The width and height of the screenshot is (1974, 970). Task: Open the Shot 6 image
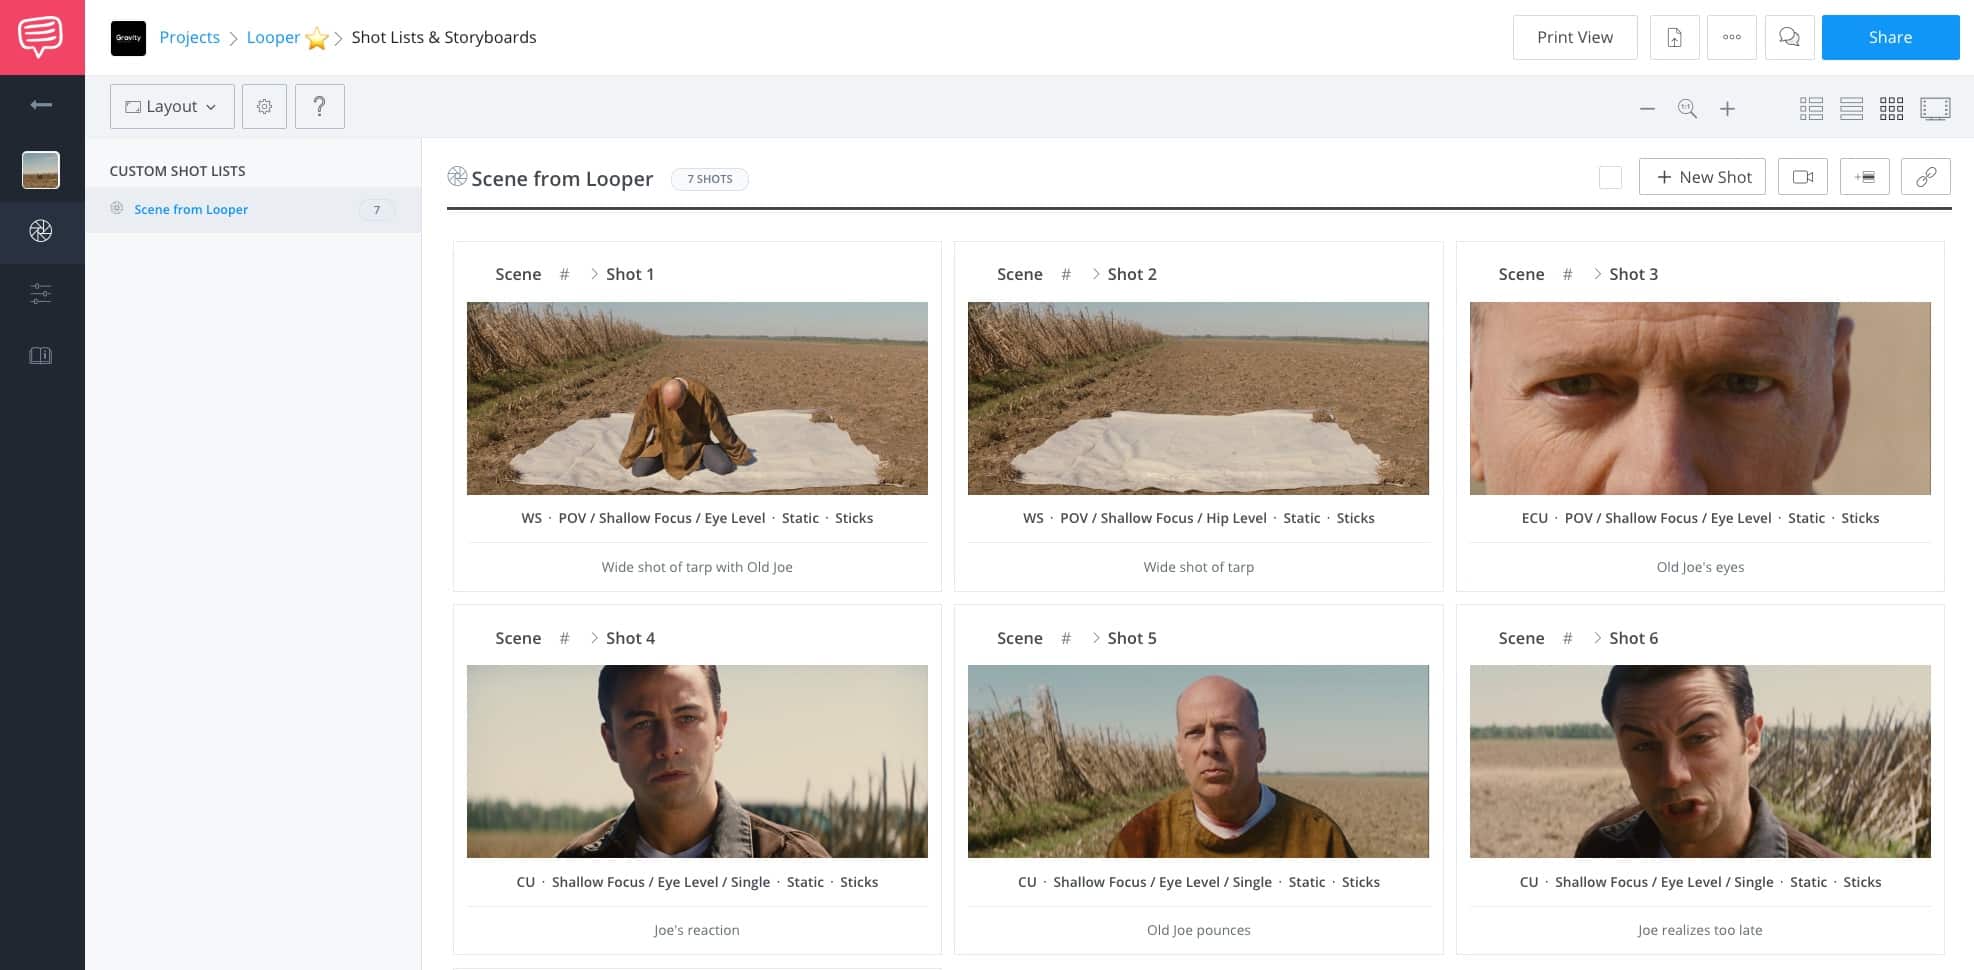click(1700, 761)
